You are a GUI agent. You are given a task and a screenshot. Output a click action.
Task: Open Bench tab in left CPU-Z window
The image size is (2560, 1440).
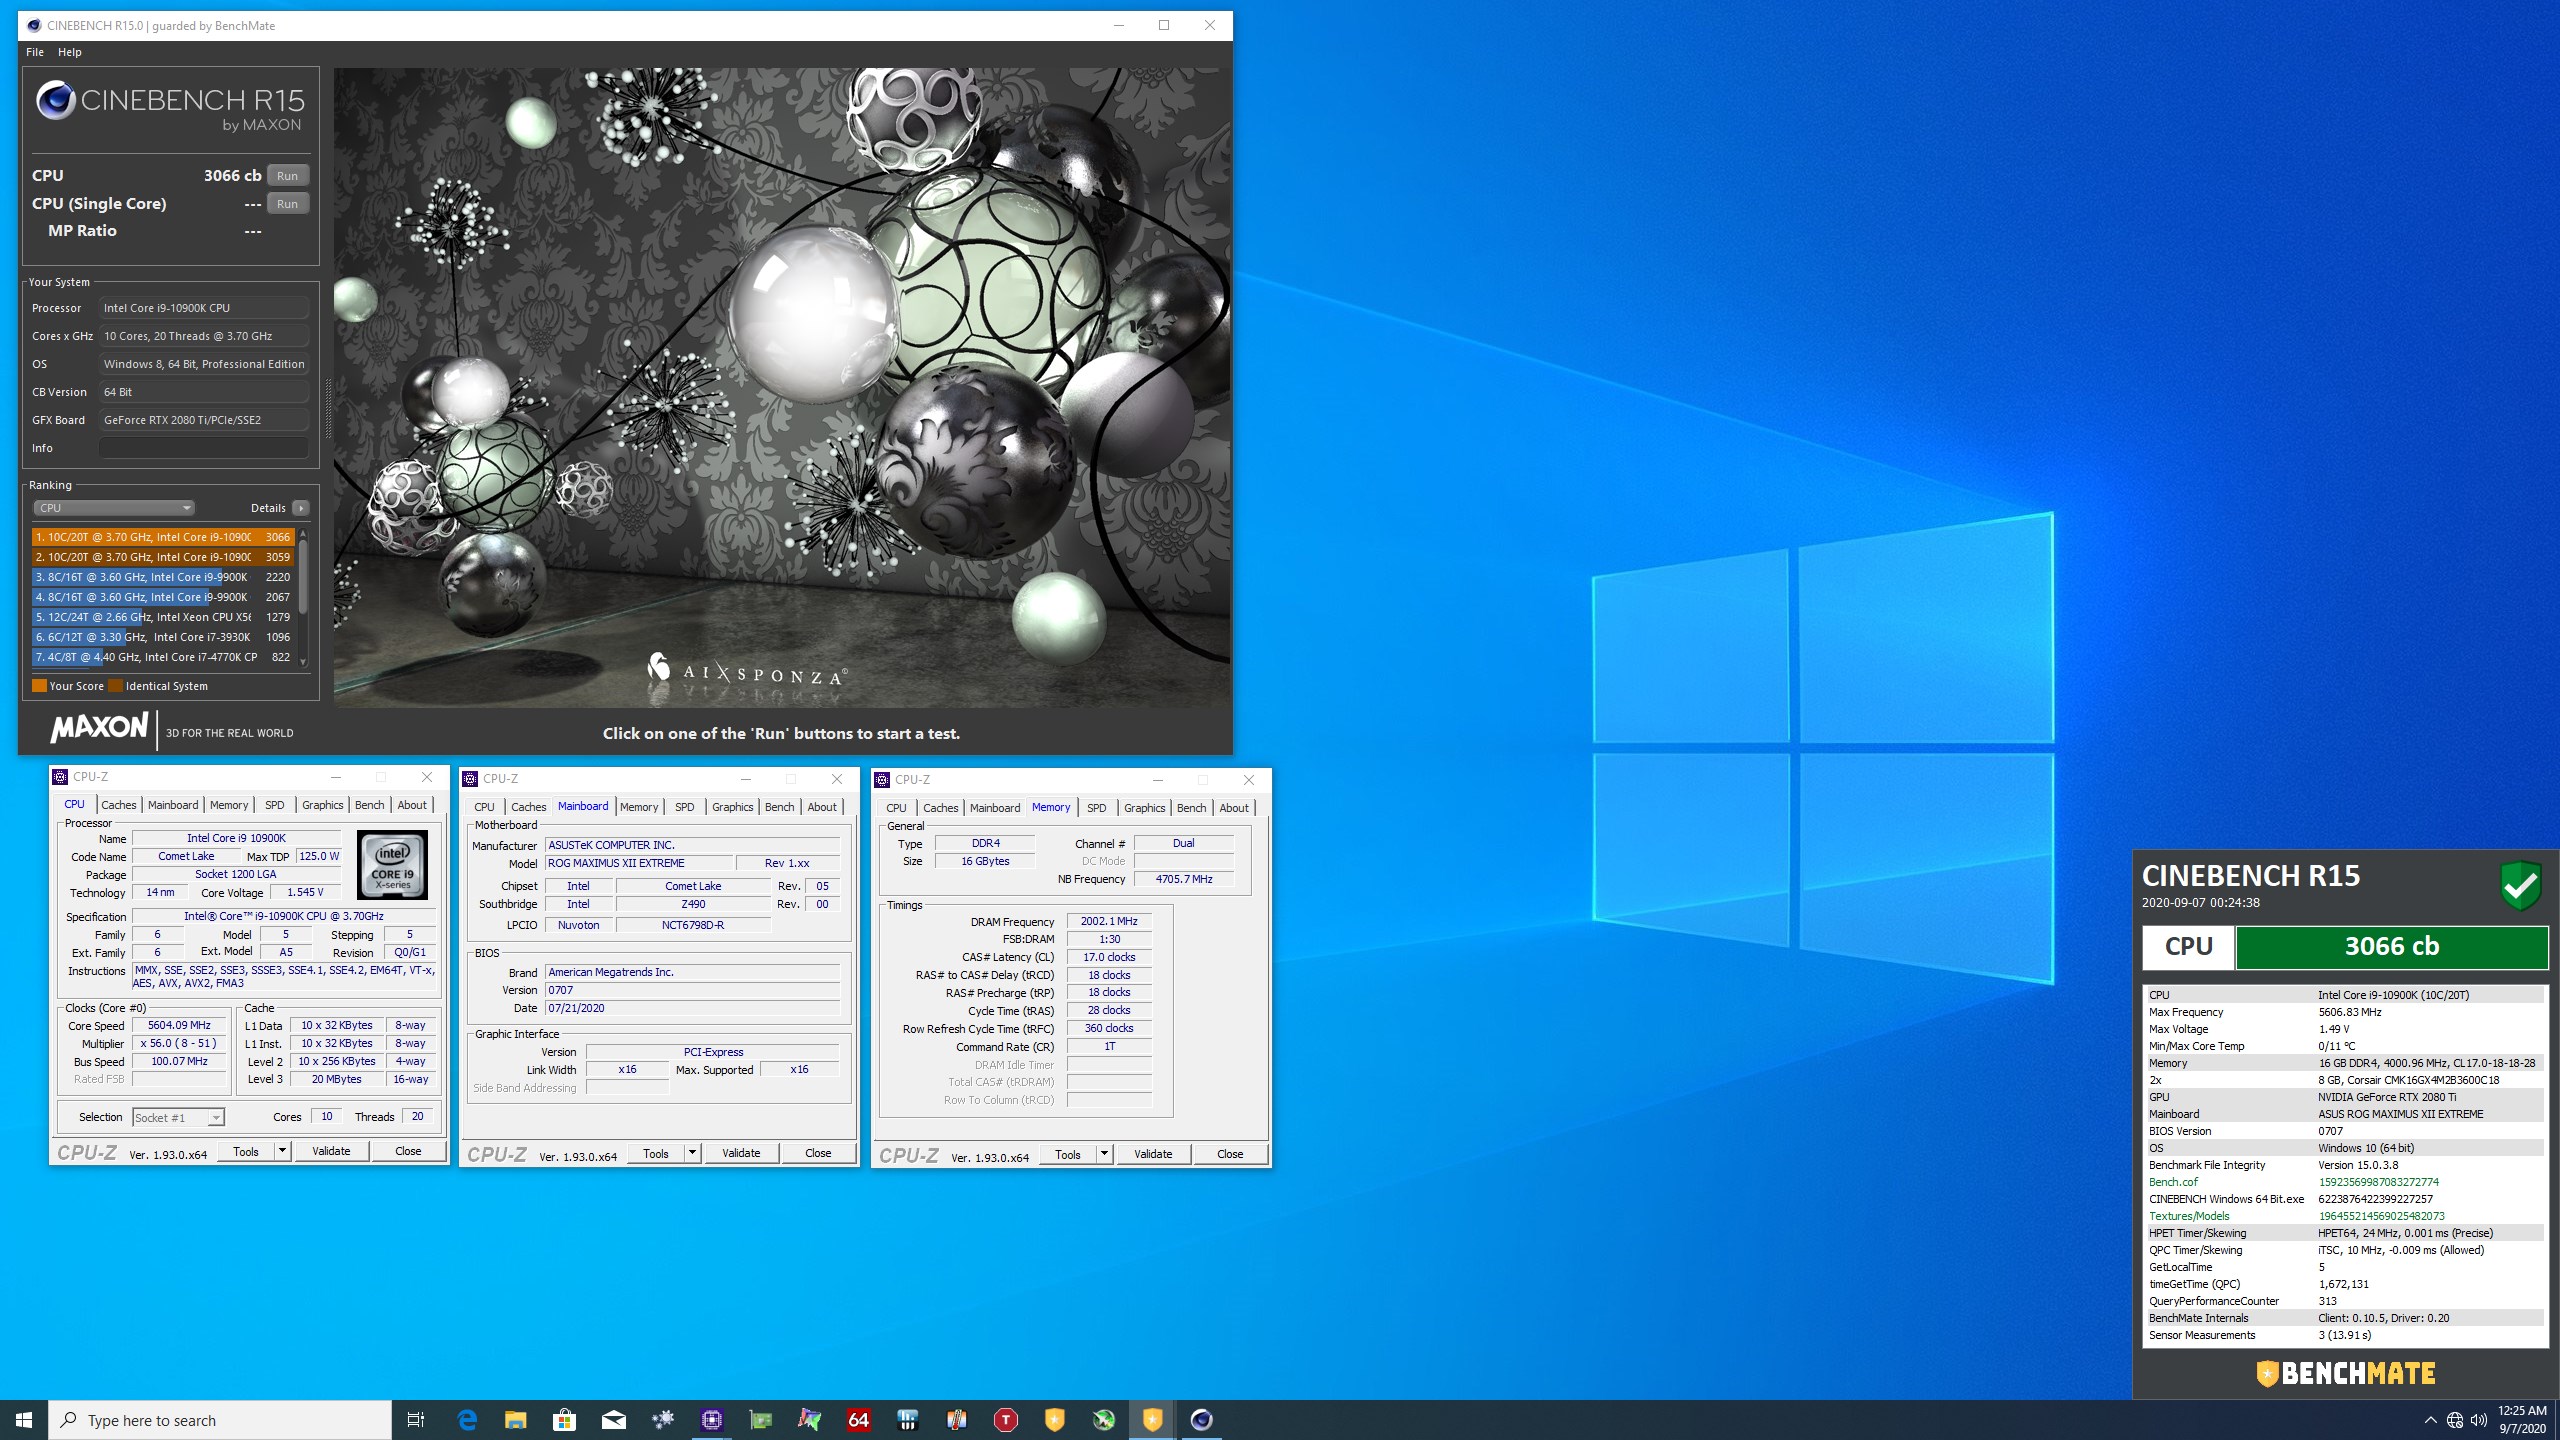(x=369, y=805)
